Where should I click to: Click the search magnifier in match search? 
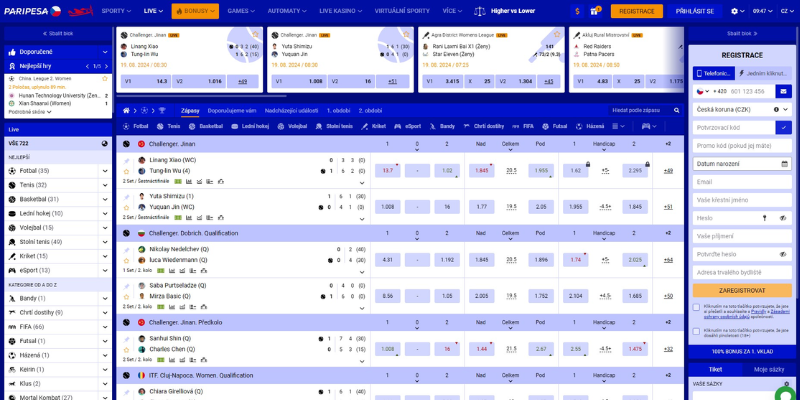677,110
